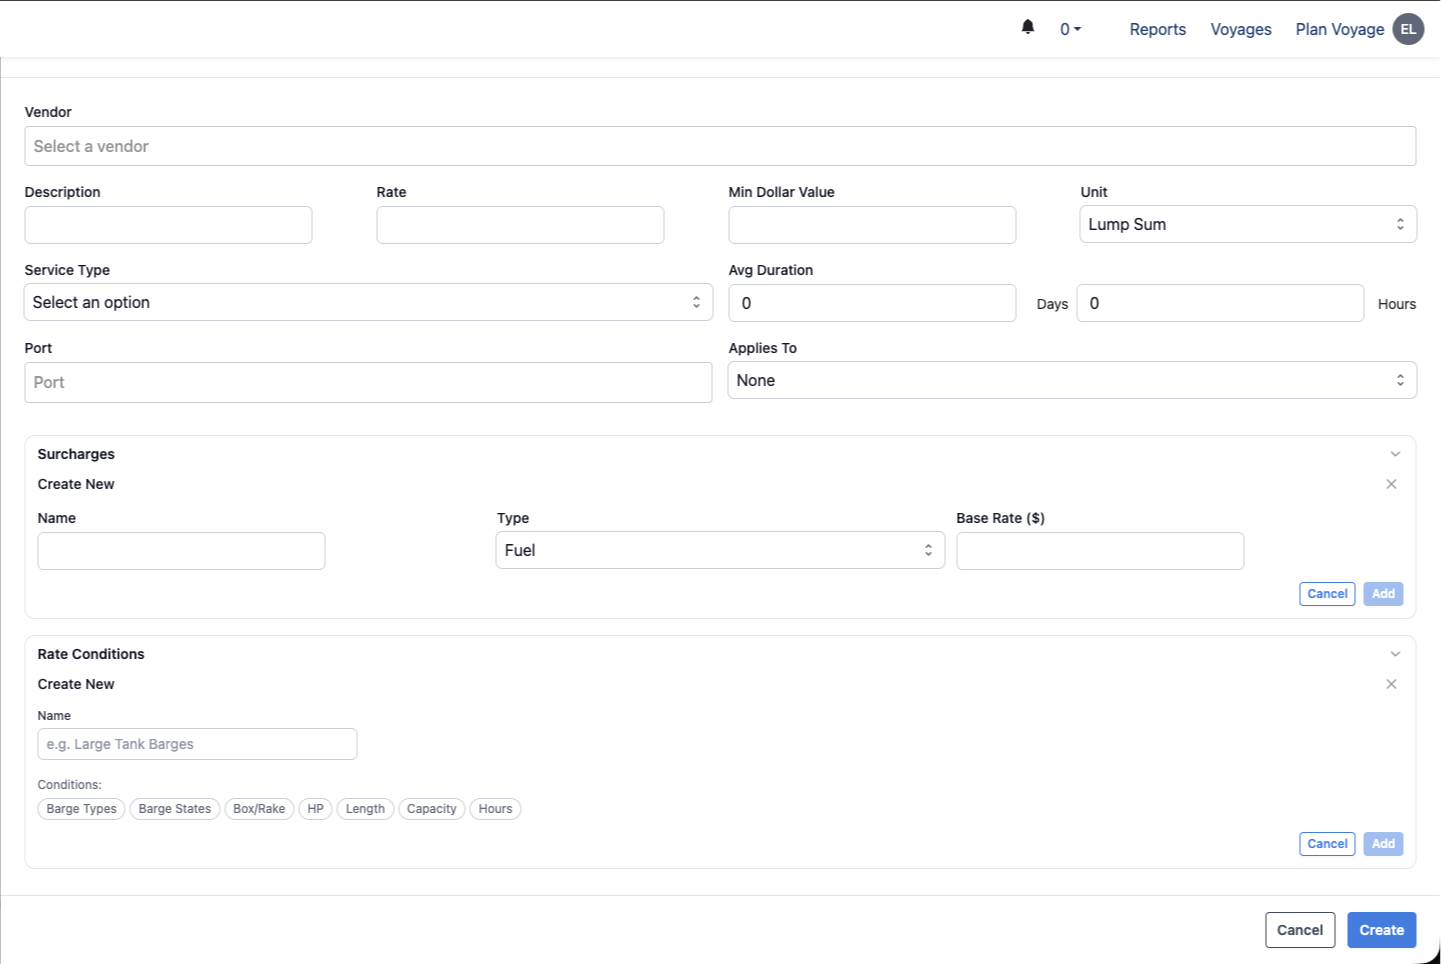
Task: Open the surcharge Type dropdown
Action: coord(720,550)
